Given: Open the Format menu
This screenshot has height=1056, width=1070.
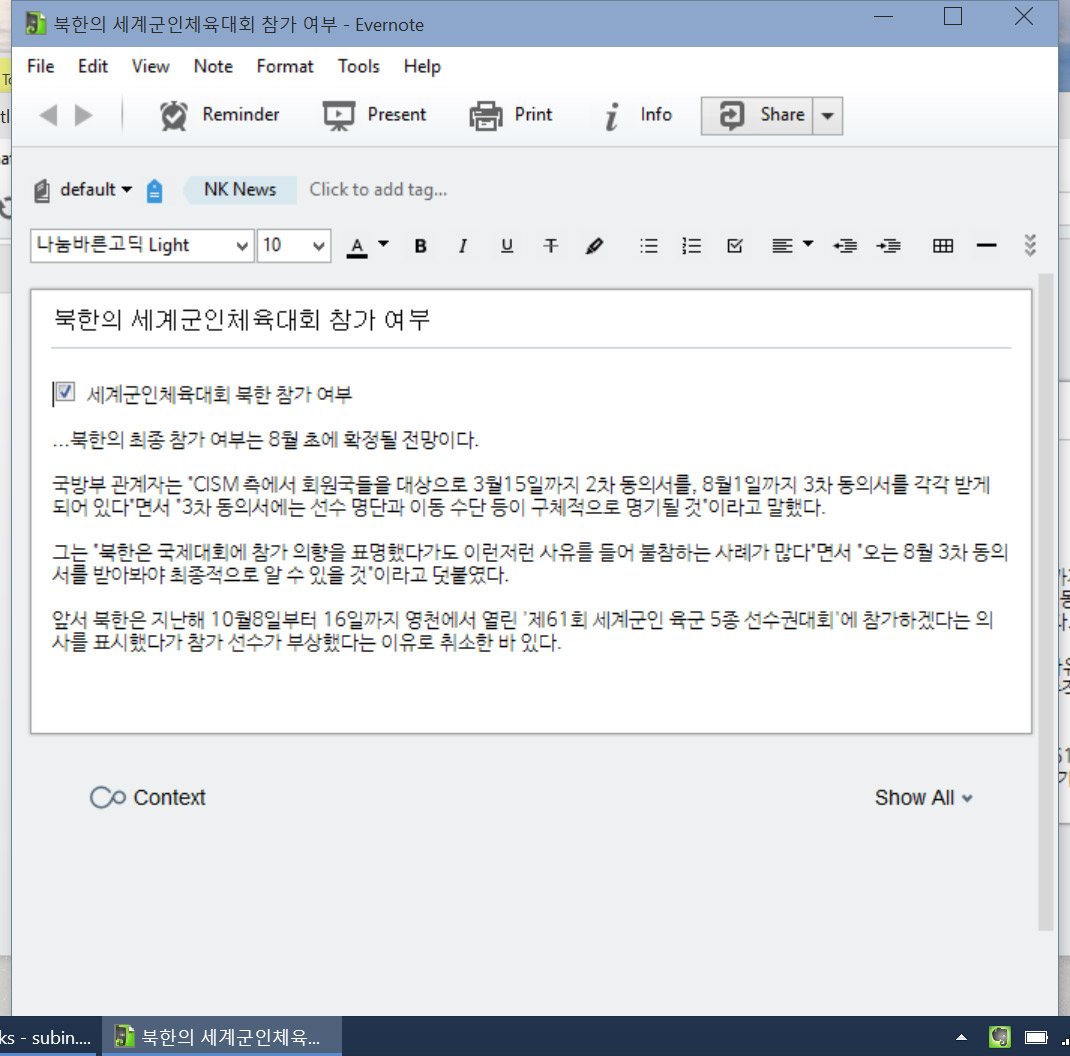Looking at the screenshot, I should click(285, 66).
